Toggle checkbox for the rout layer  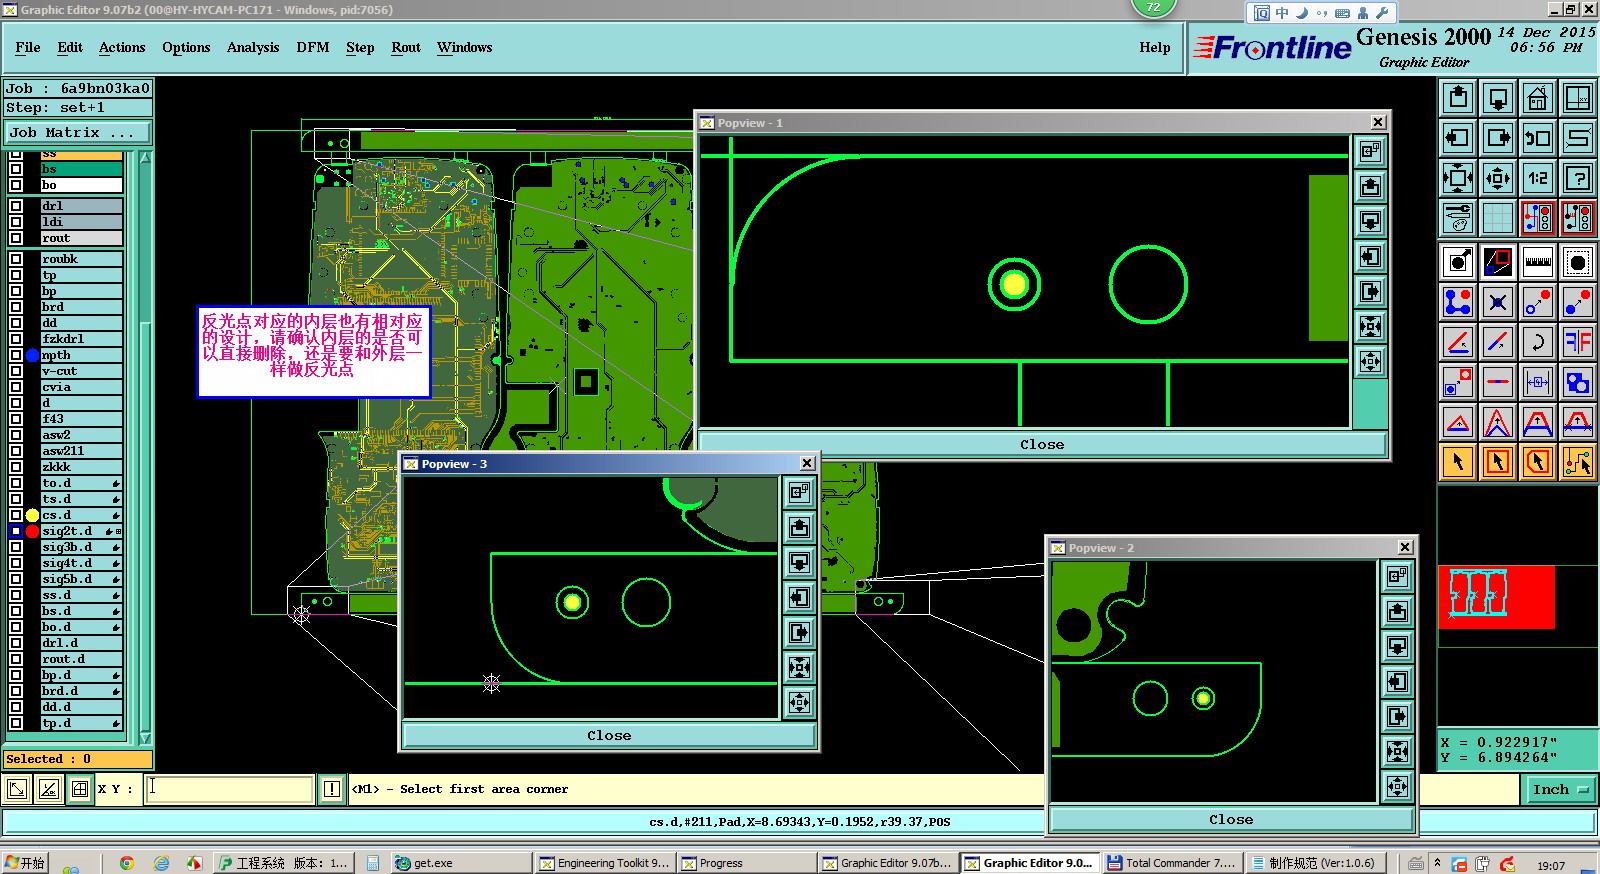click(x=16, y=238)
